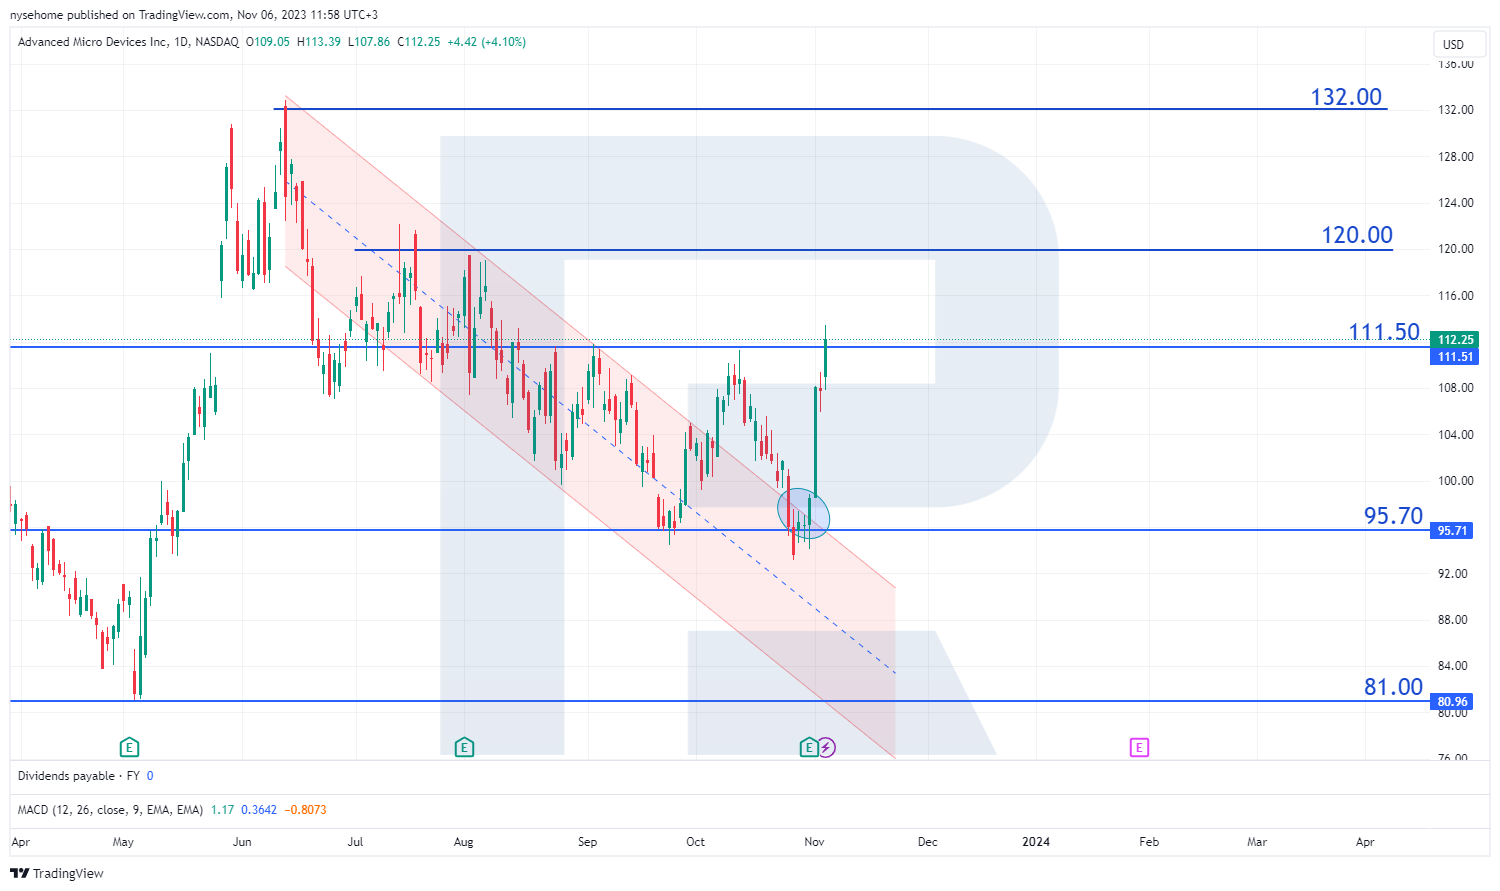1500x891 pixels.
Task: Click the Nov label on time axis
Action: (814, 842)
